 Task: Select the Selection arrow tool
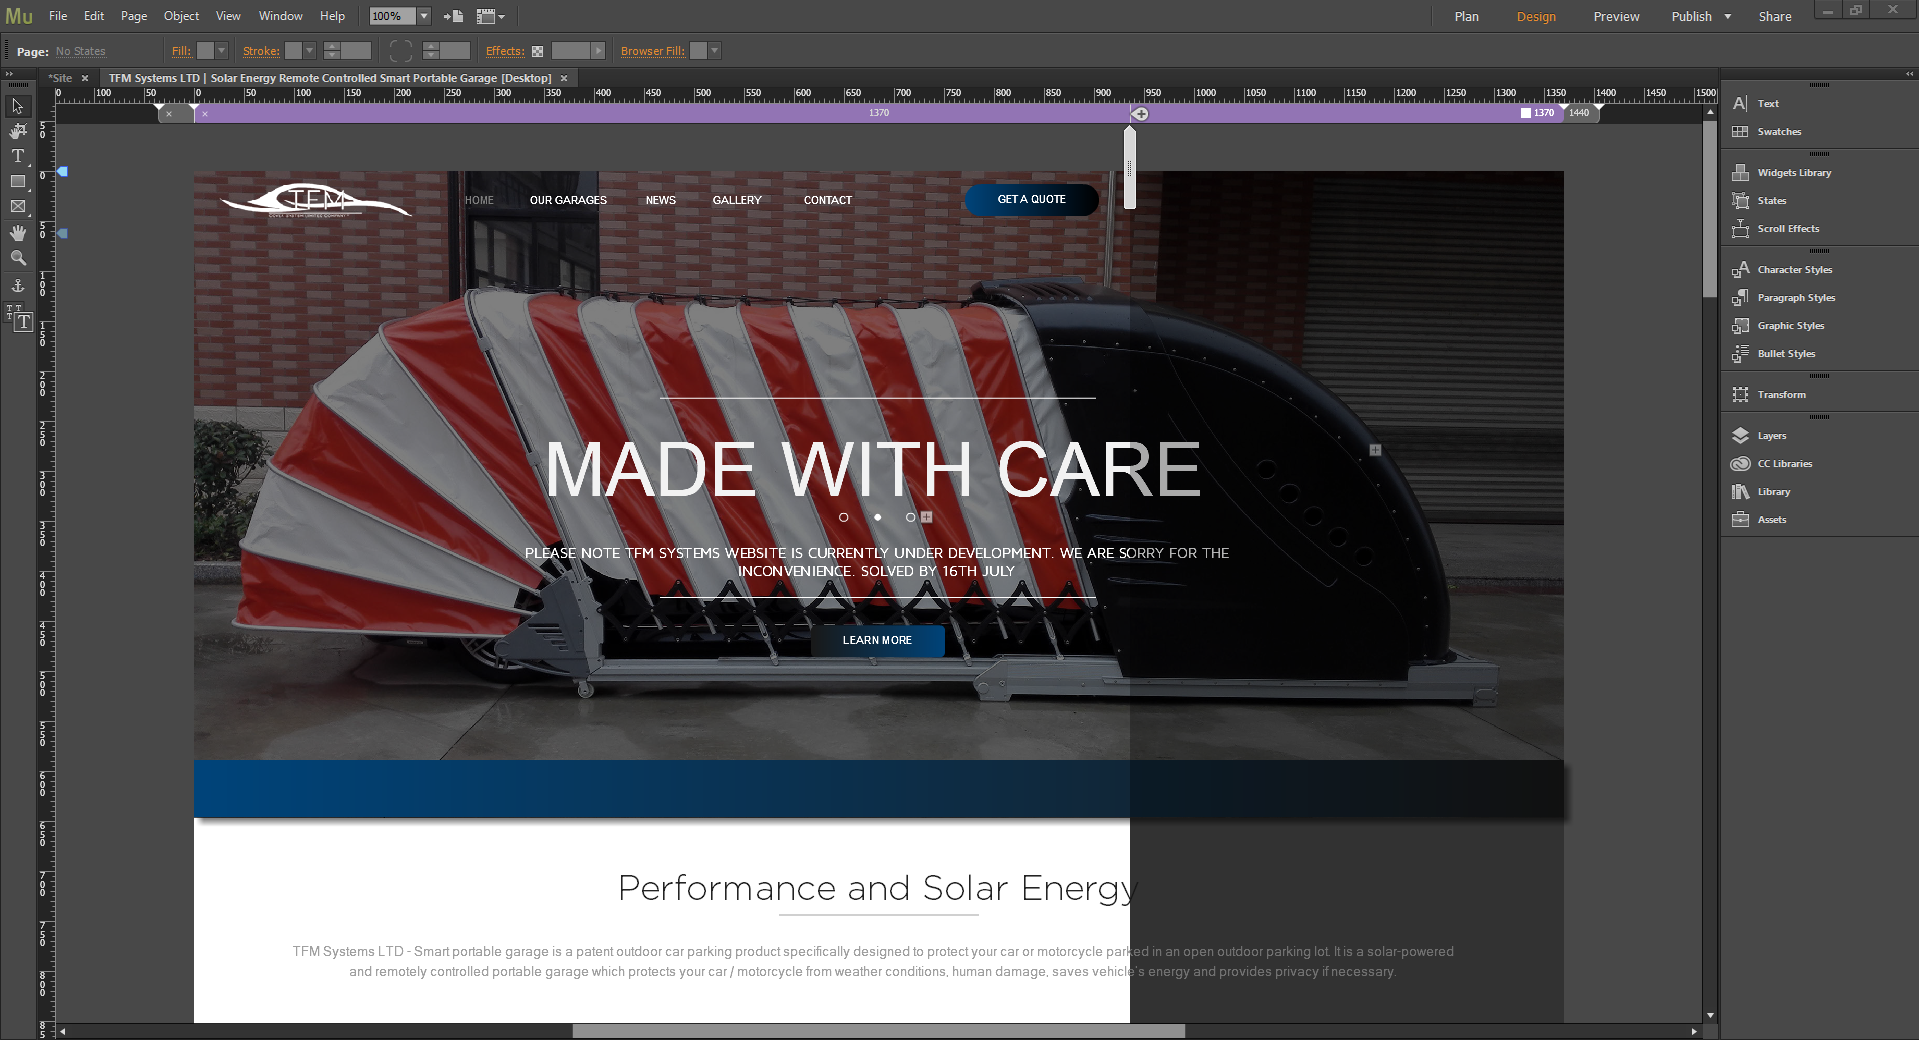tap(18, 106)
